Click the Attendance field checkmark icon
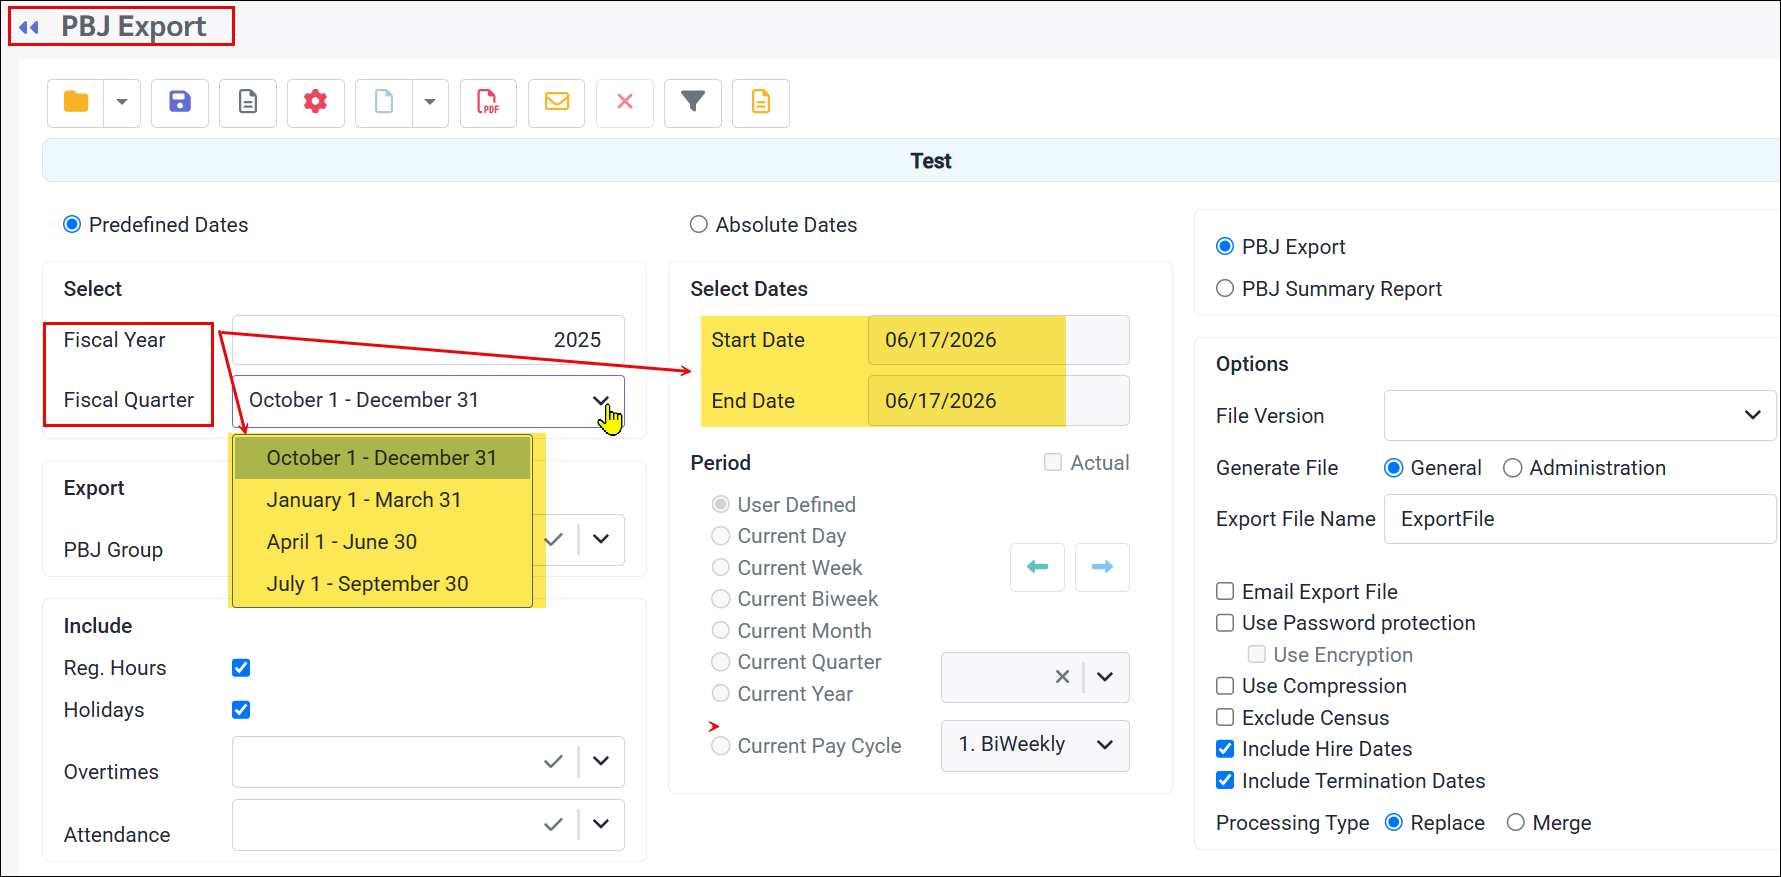This screenshot has height=877, width=1781. pyautogui.click(x=553, y=825)
